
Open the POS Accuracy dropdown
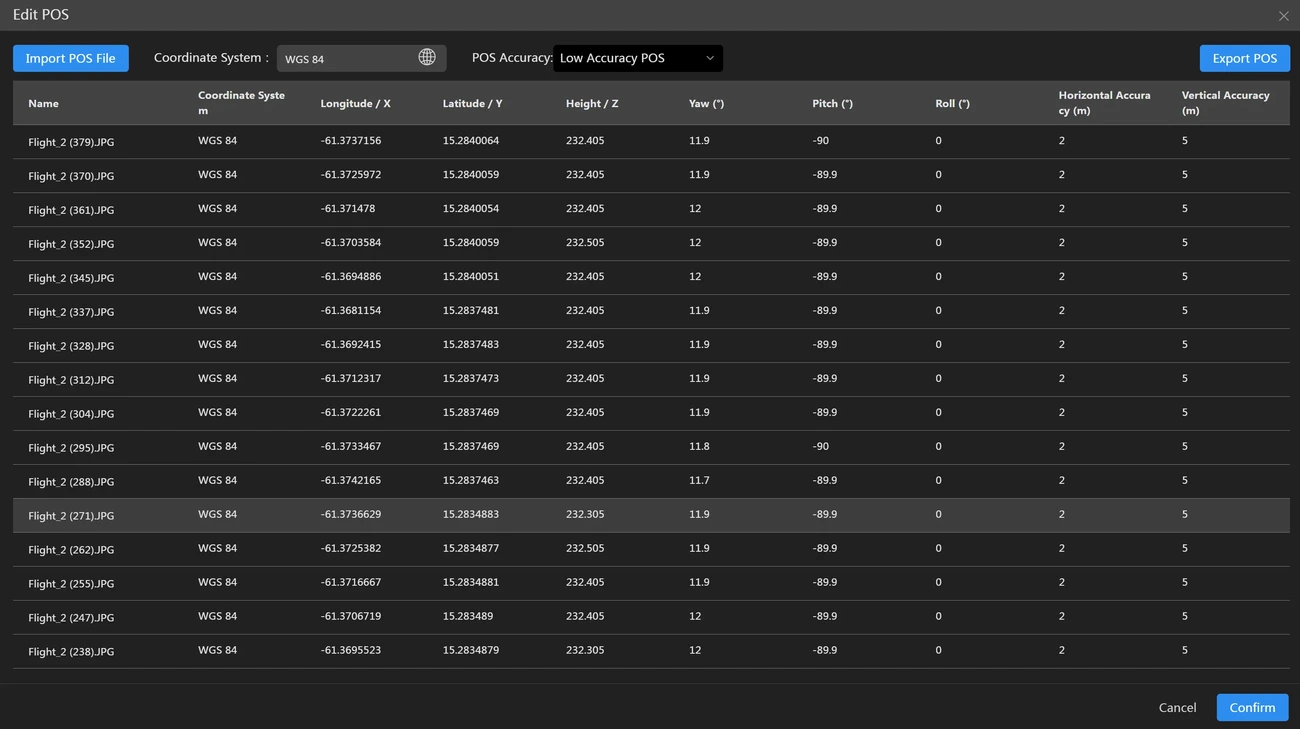click(637, 58)
